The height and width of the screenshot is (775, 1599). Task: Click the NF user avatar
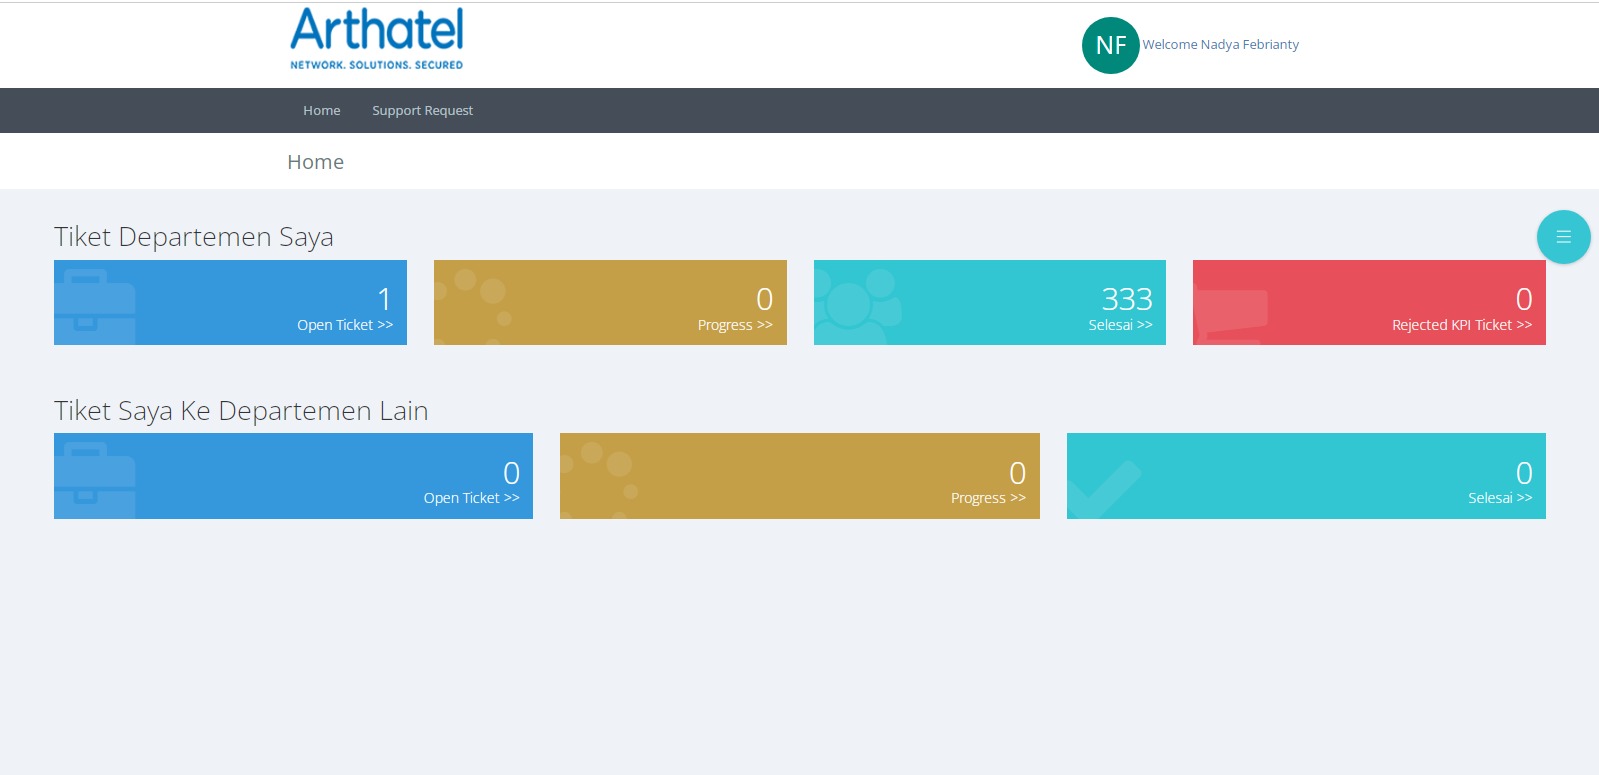point(1110,45)
